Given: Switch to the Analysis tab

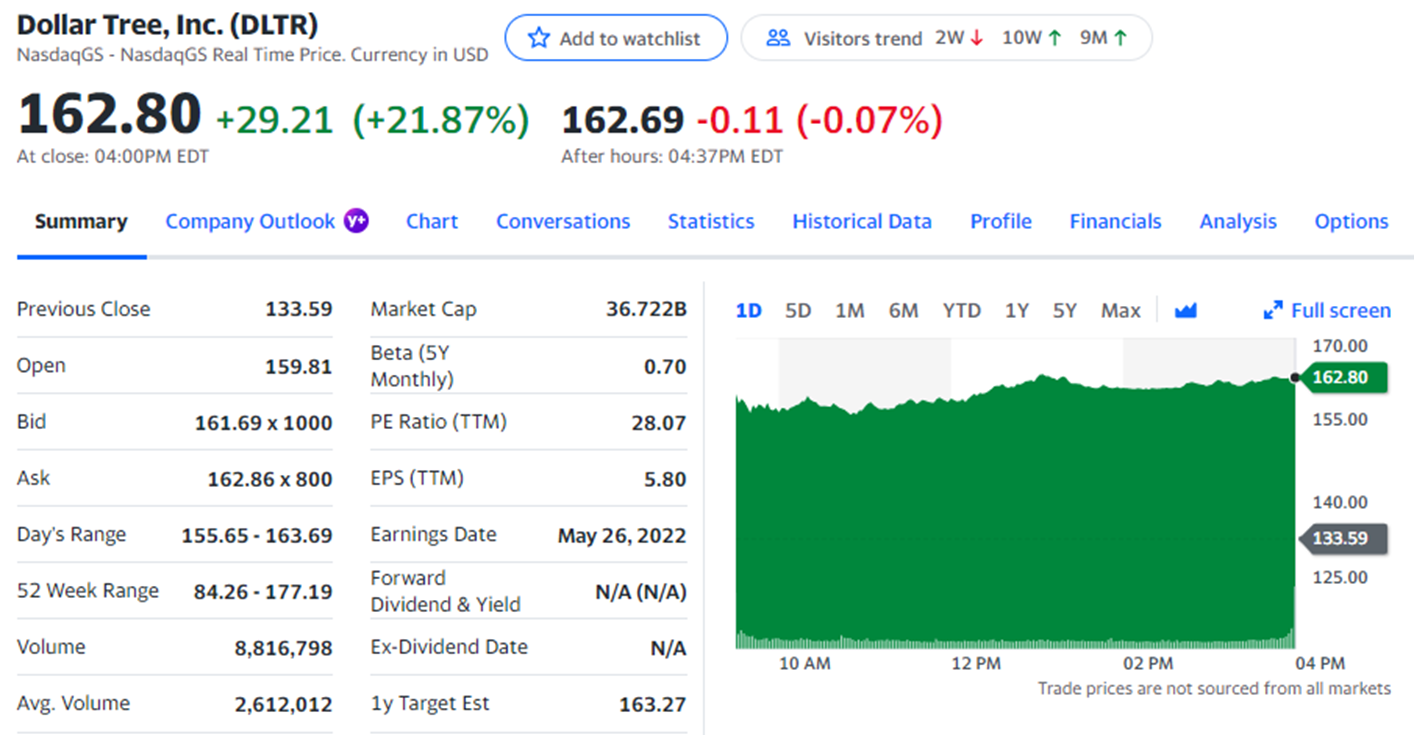Looking at the screenshot, I should (x=1238, y=221).
